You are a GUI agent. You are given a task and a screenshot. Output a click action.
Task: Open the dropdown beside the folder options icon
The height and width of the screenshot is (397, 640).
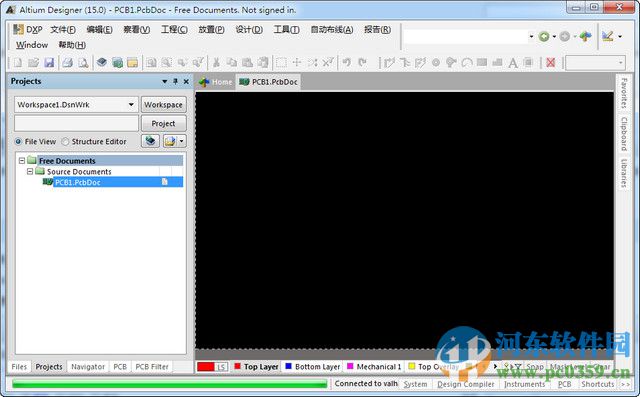181,141
